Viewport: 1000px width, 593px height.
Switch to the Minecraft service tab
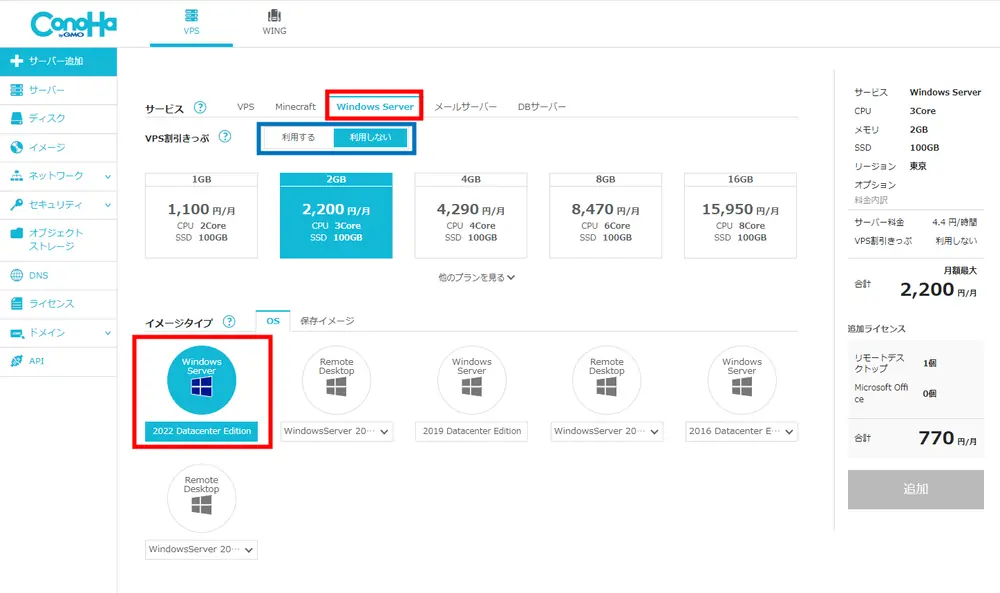[x=295, y=107]
